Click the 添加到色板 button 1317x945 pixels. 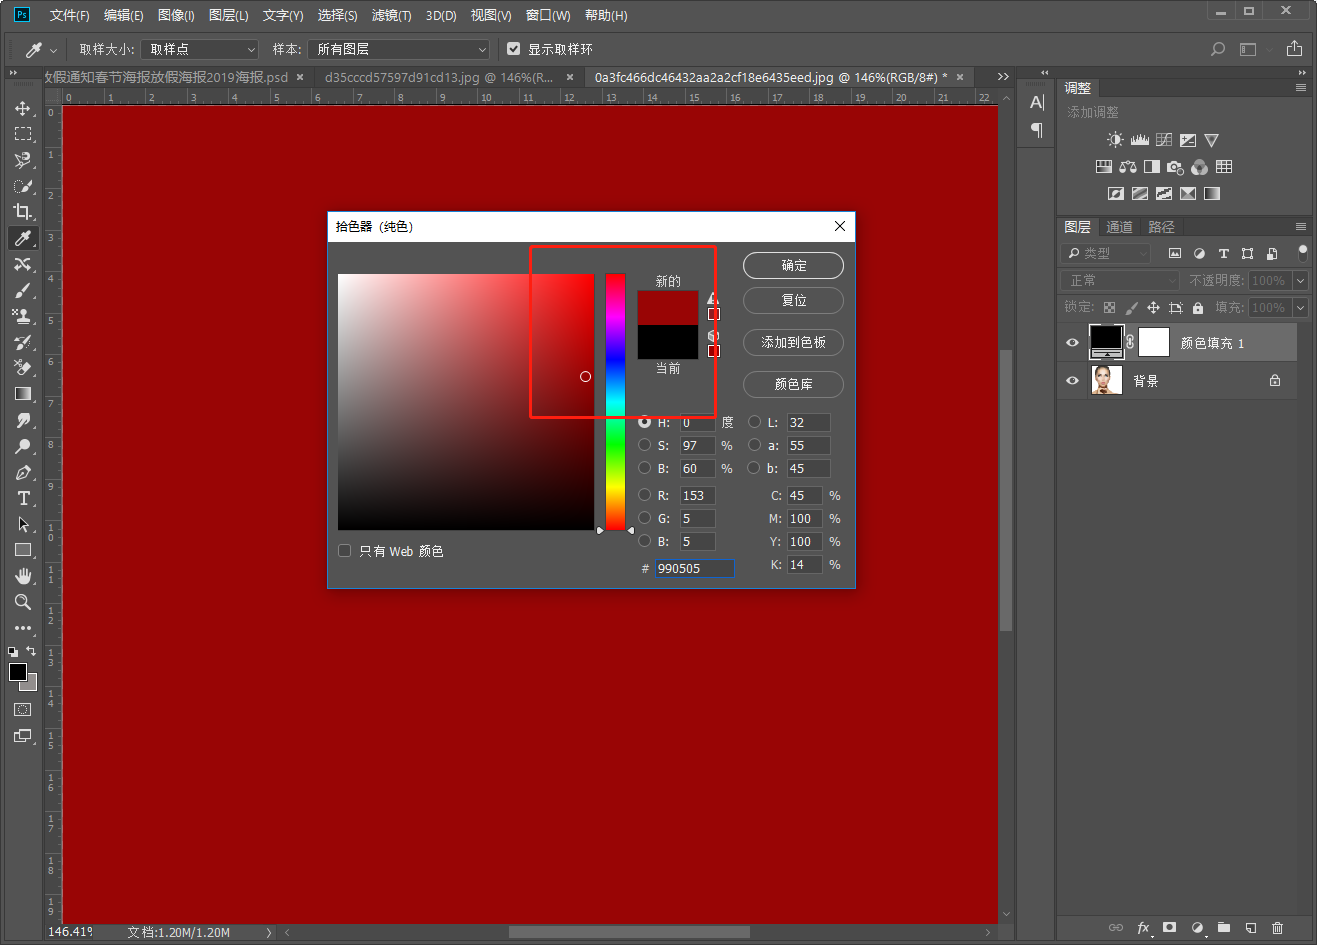tap(793, 343)
